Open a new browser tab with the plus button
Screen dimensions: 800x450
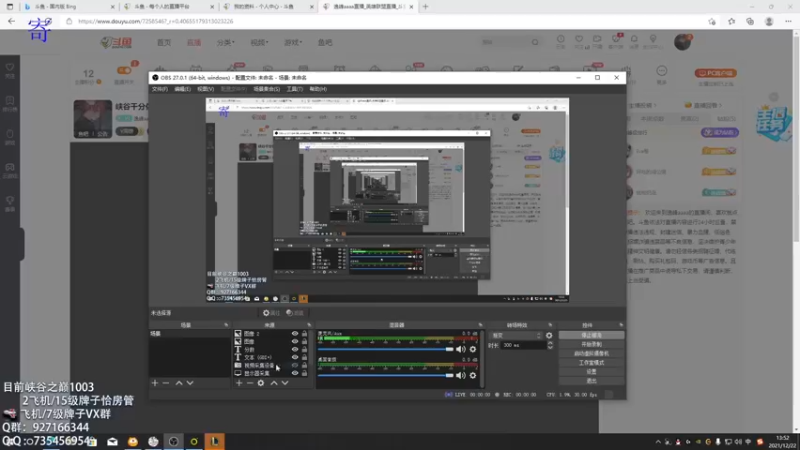tap(425, 7)
